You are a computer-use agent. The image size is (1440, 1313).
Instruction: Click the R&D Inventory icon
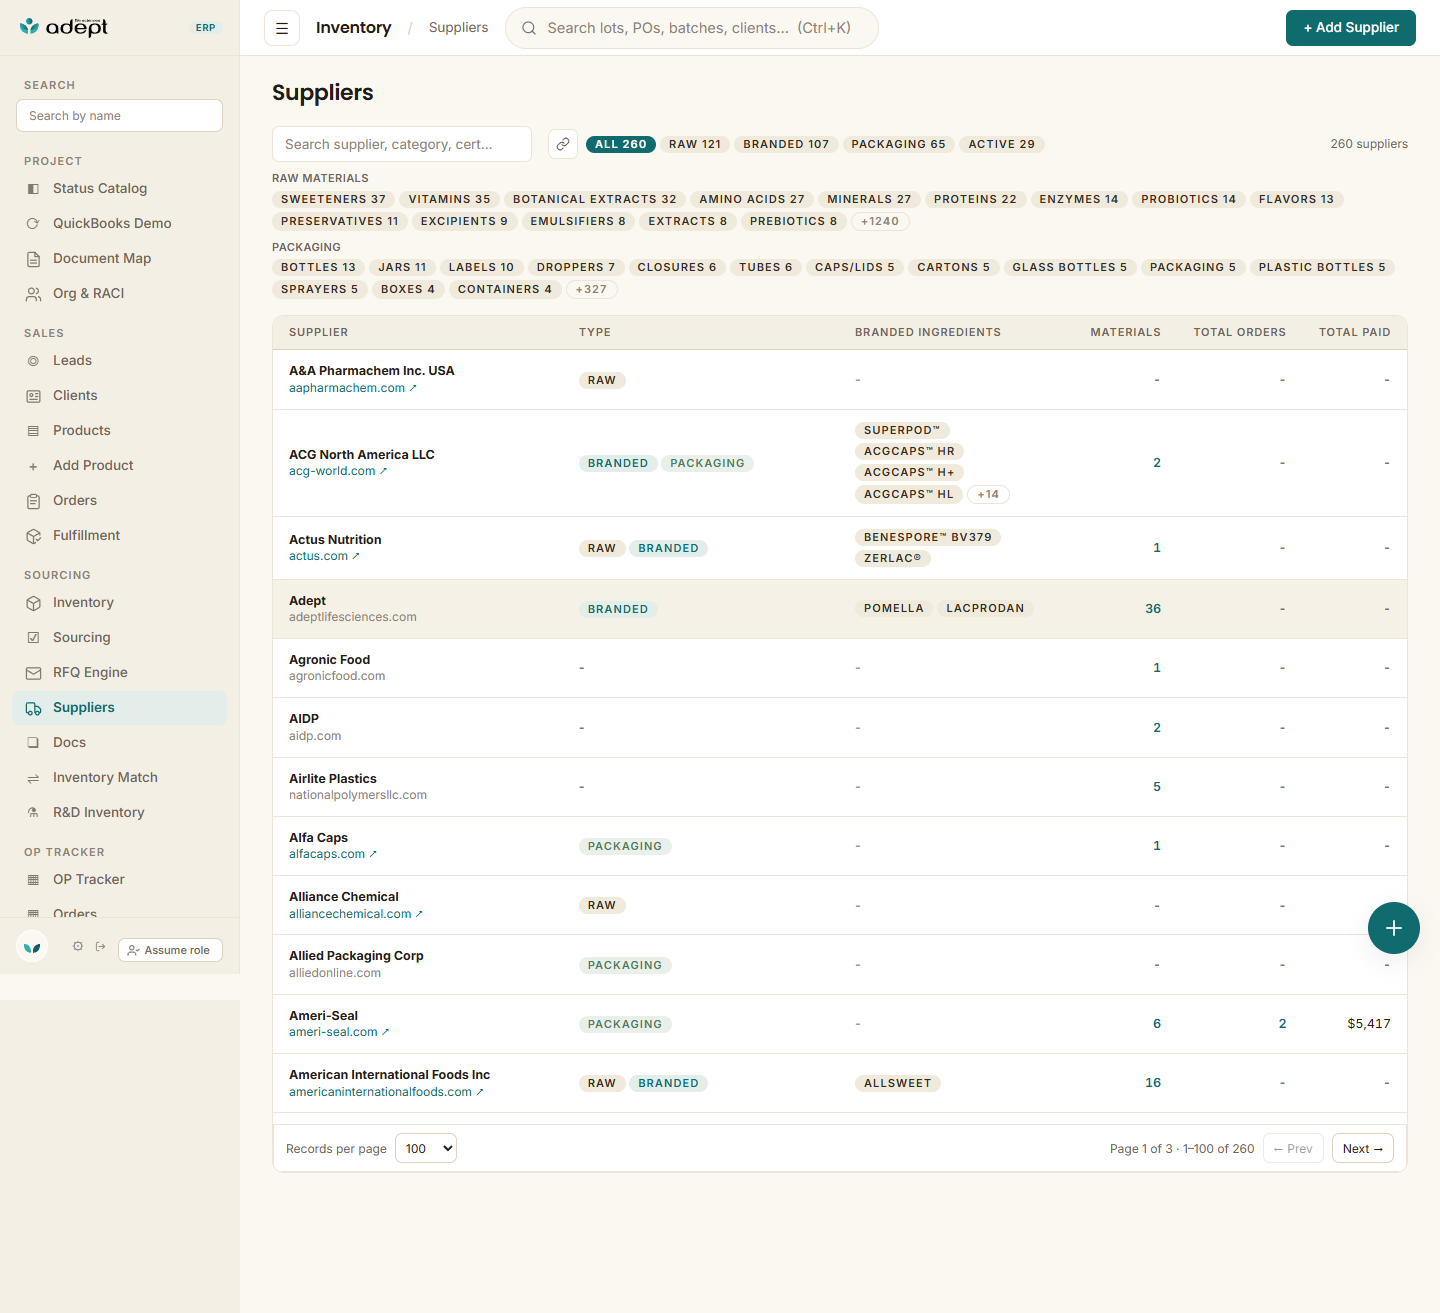coord(33,812)
